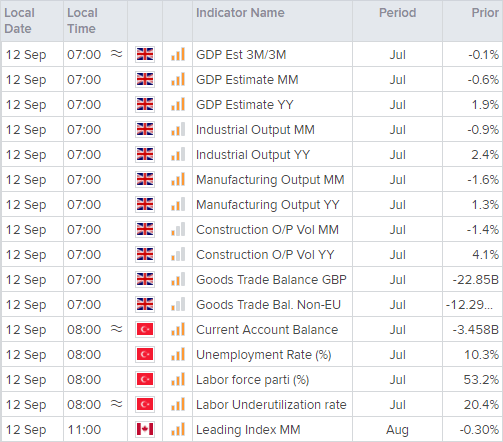Select the Labor force parti (%) row
503x442 pixels.
tap(252, 379)
